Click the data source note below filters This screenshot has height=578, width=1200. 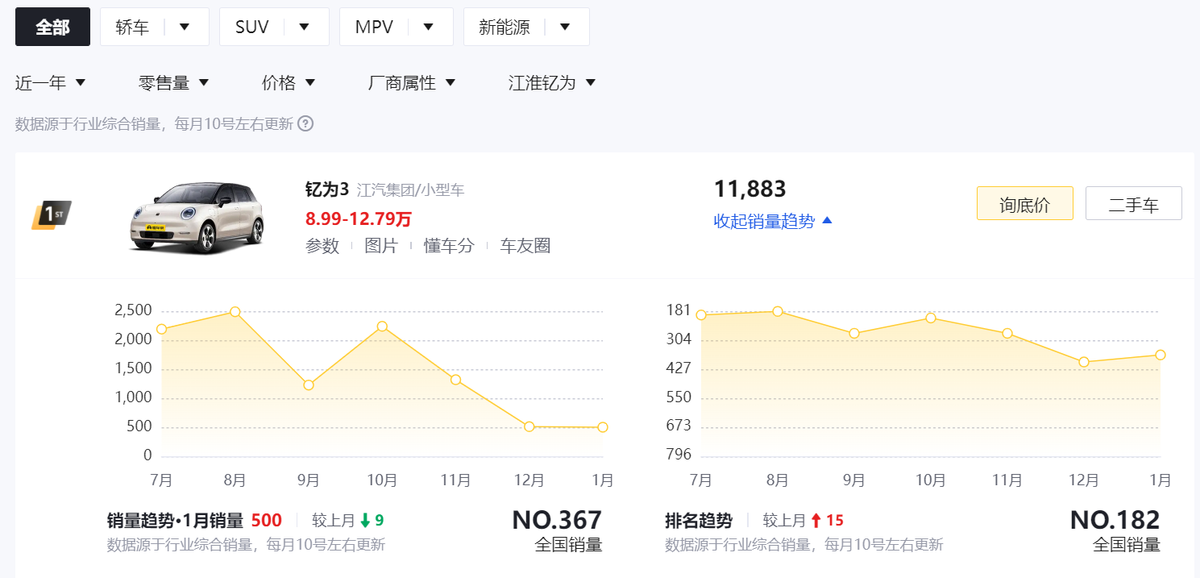click(x=154, y=124)
